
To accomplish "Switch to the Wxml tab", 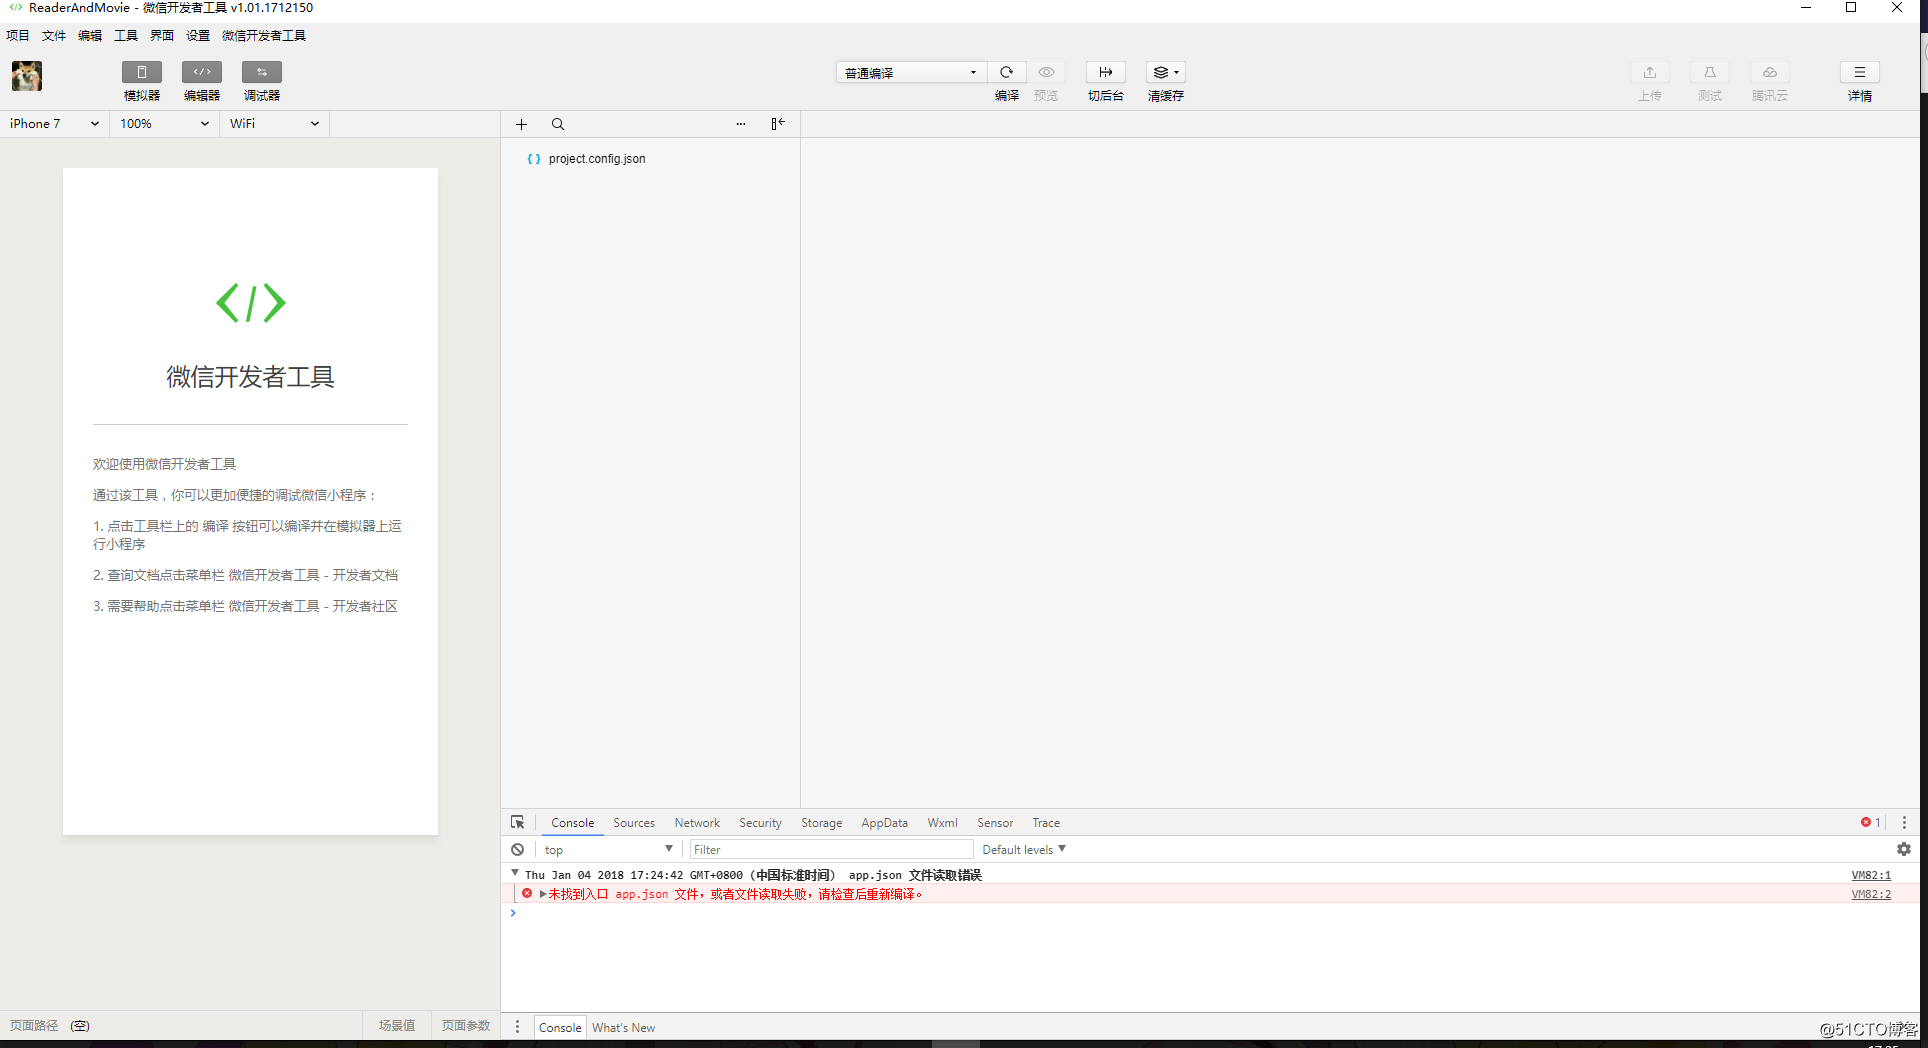I will coord(942,823).
